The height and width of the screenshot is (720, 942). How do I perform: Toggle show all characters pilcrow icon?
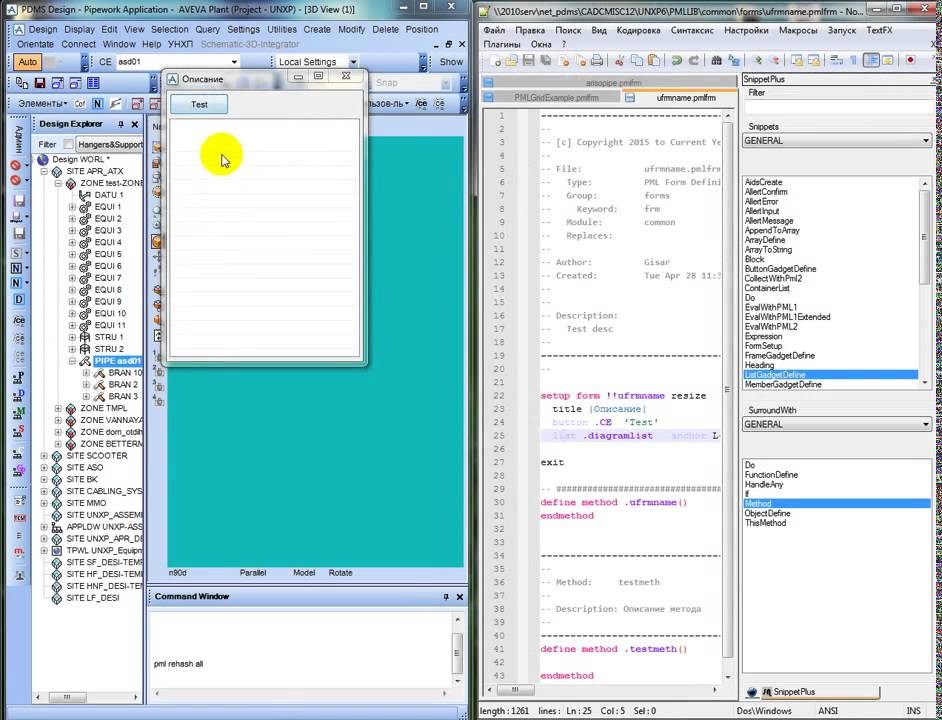pos(853,60)
